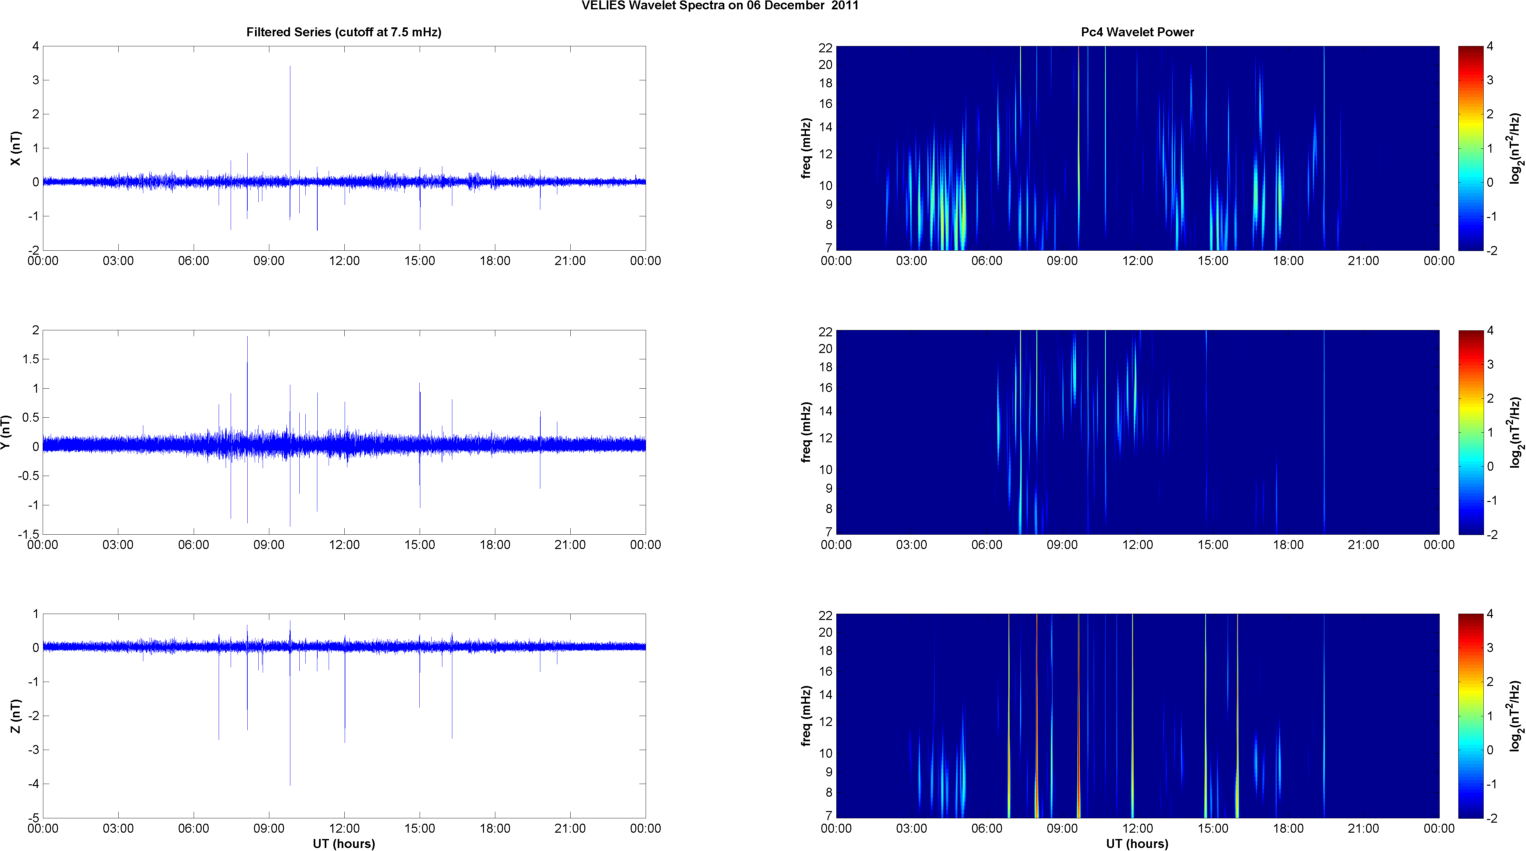This screenshot has height=851, width=1526.
Task: Click the colorbar beside the top wavelet plot
Action: pyautogui.click(x=1470, y=148)
